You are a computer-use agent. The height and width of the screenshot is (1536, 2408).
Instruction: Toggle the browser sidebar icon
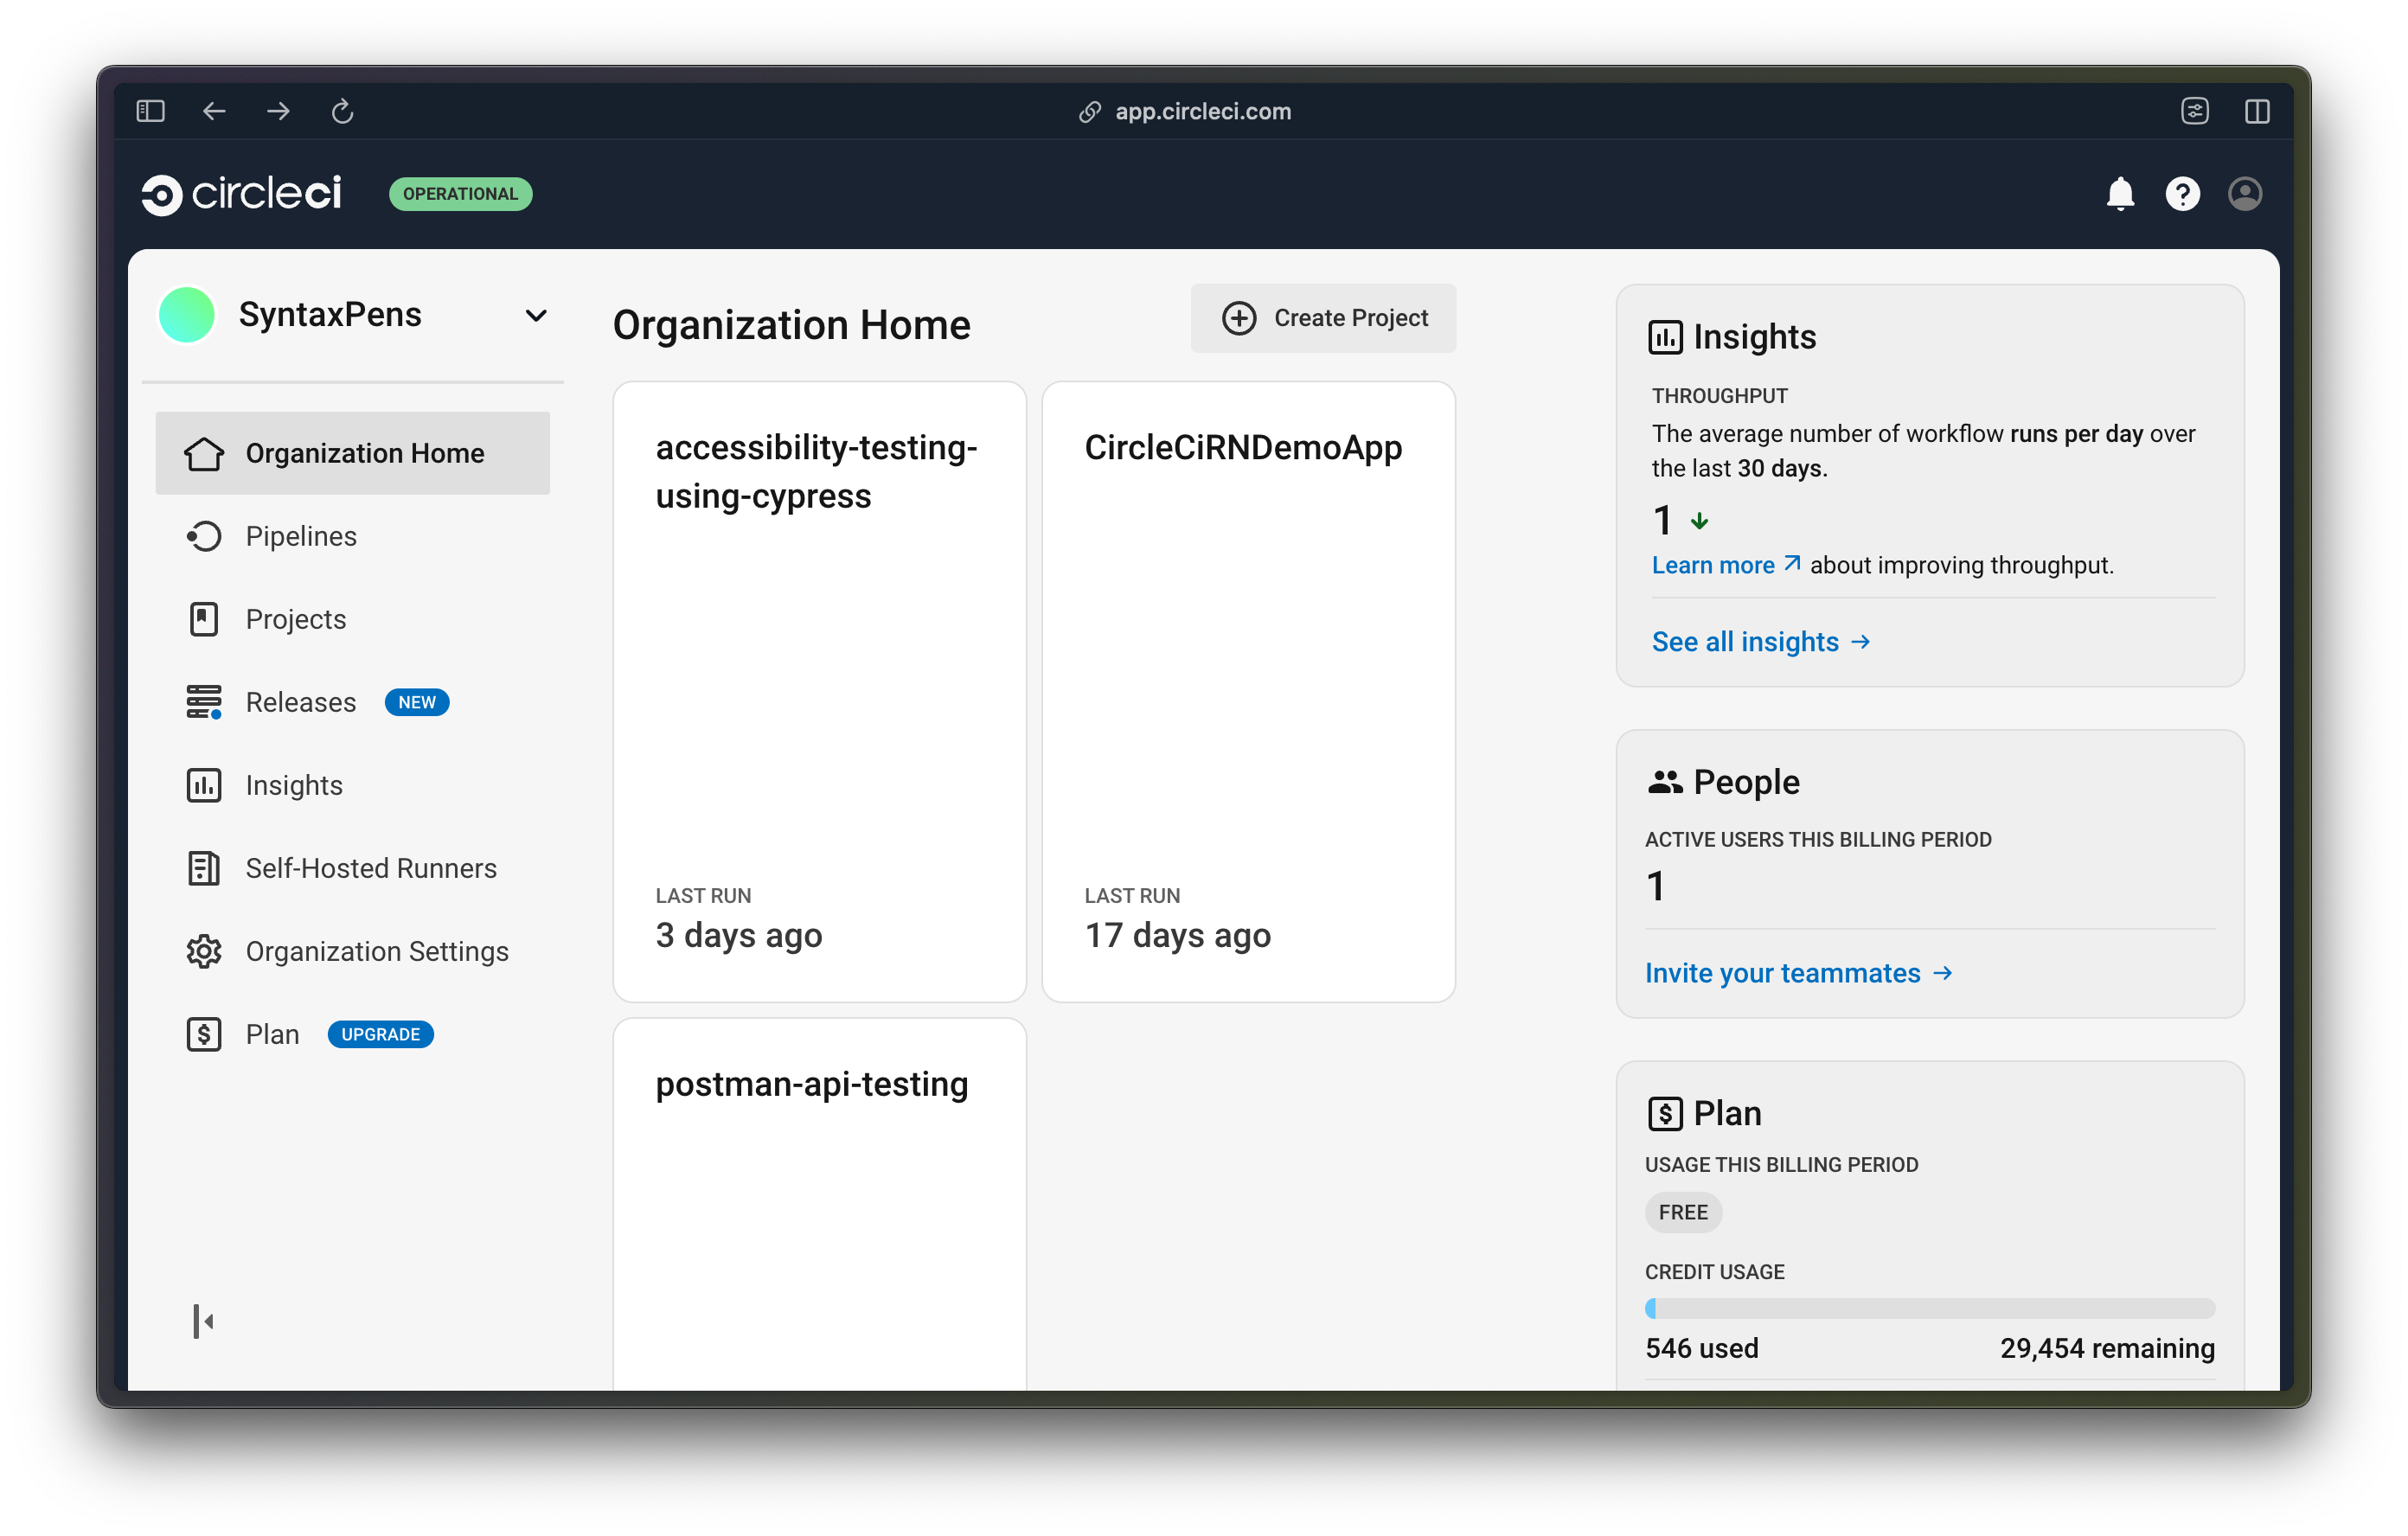coord(150,111)
